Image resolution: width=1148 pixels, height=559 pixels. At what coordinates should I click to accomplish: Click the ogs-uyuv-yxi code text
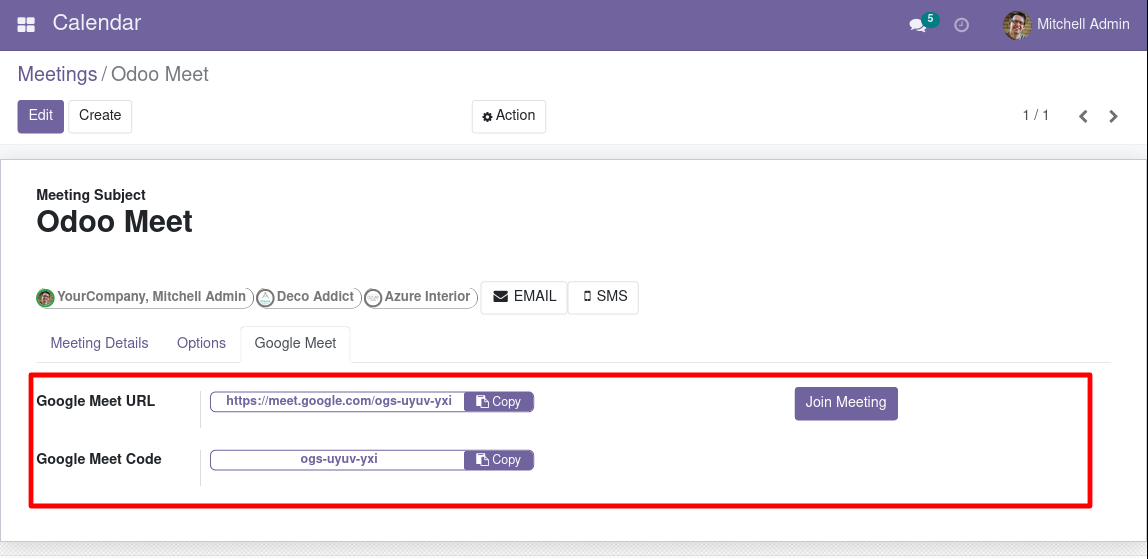click(x=339, y=459)
